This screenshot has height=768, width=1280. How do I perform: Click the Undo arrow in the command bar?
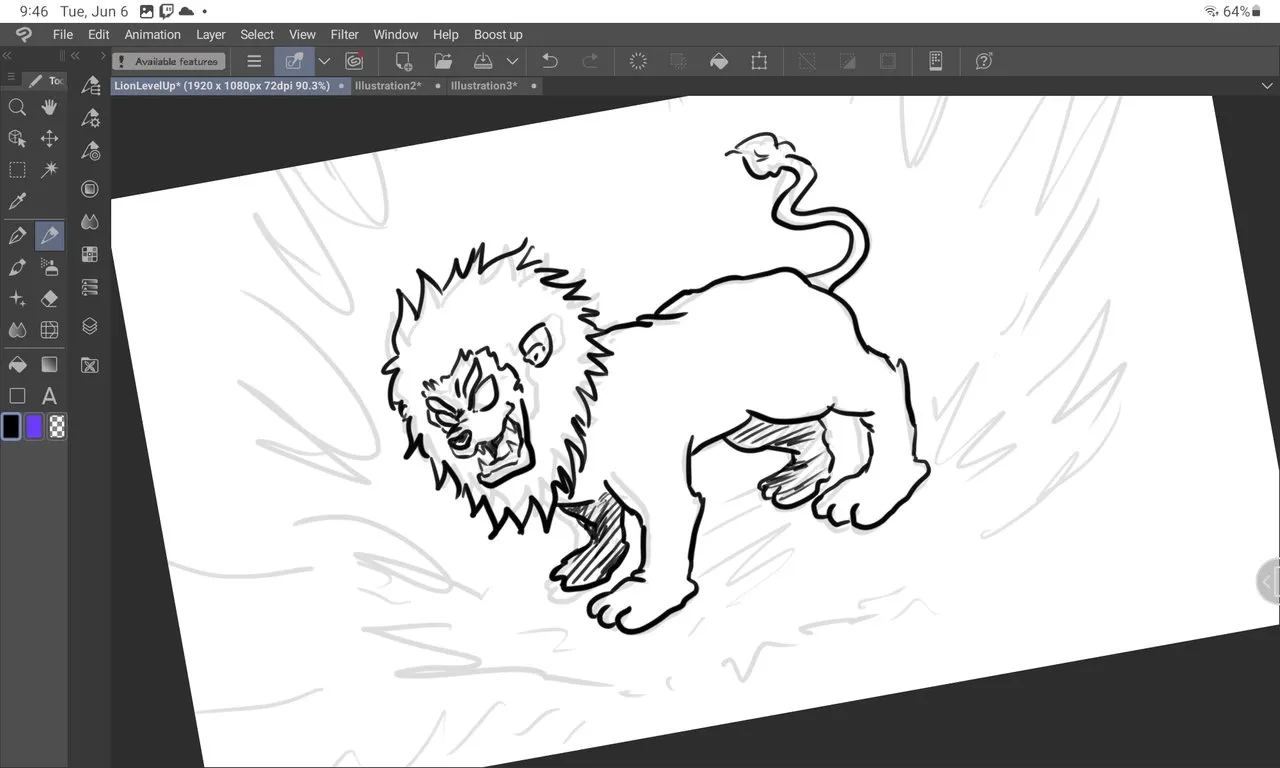pos(549,61)
